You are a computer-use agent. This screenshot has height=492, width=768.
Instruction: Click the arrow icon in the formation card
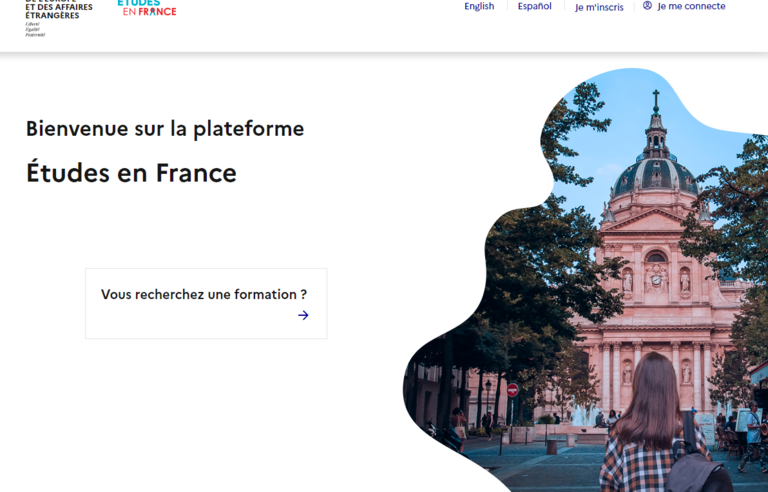[x=303, y=315]
